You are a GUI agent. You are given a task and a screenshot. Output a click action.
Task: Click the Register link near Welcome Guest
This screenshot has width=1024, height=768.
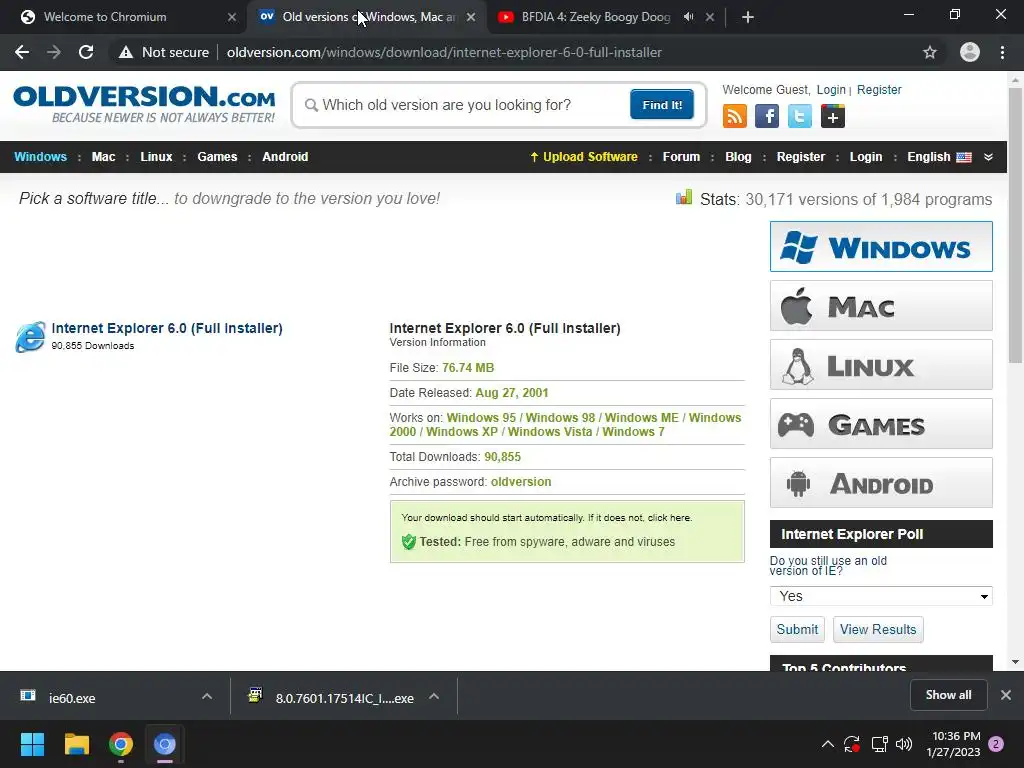coord(879,89)
